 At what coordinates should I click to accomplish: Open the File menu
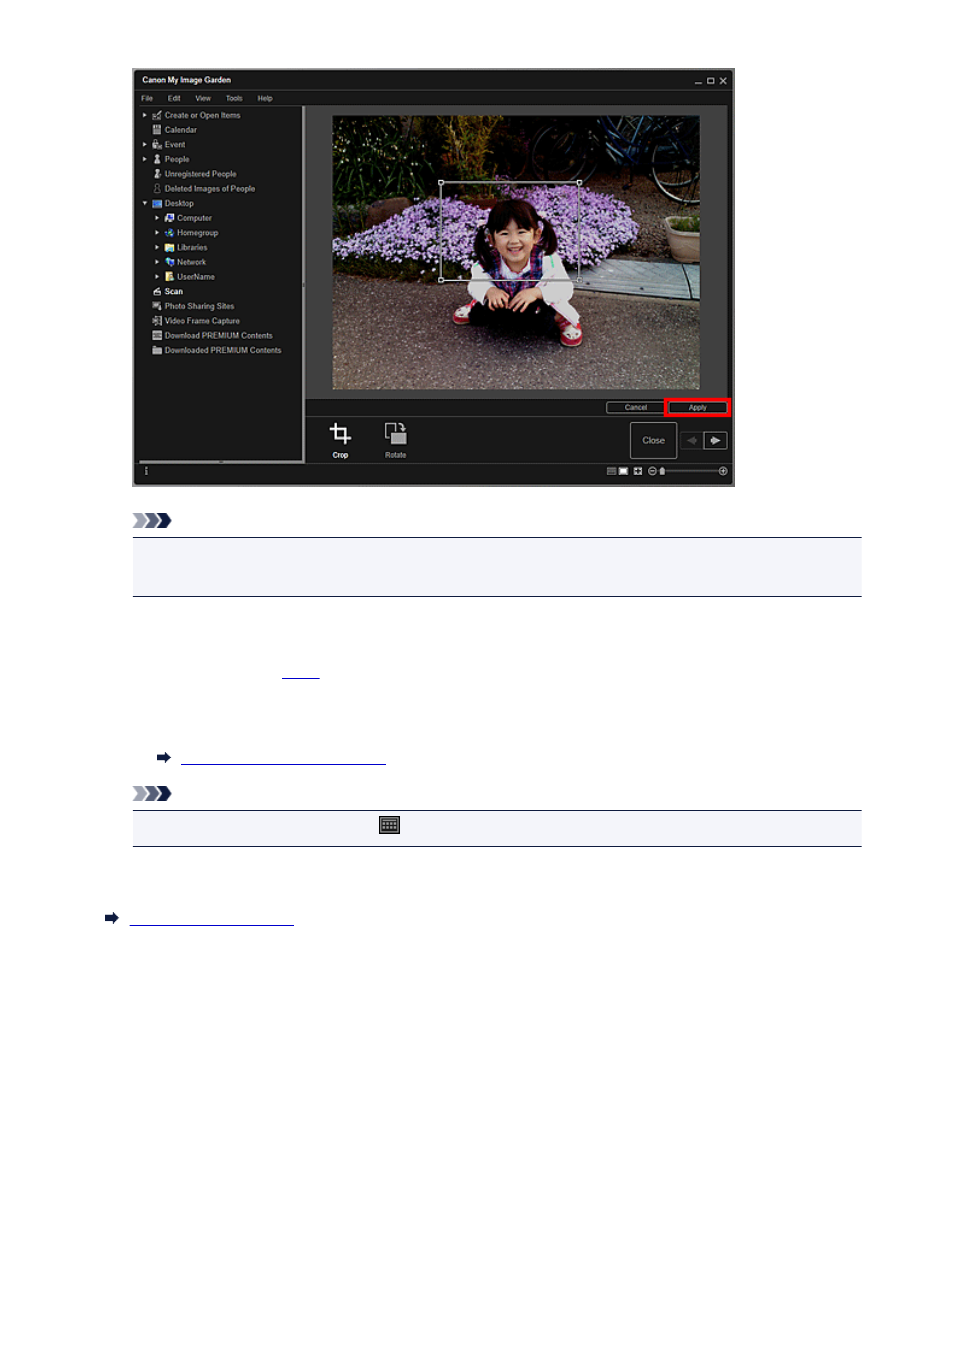point(147,98)
